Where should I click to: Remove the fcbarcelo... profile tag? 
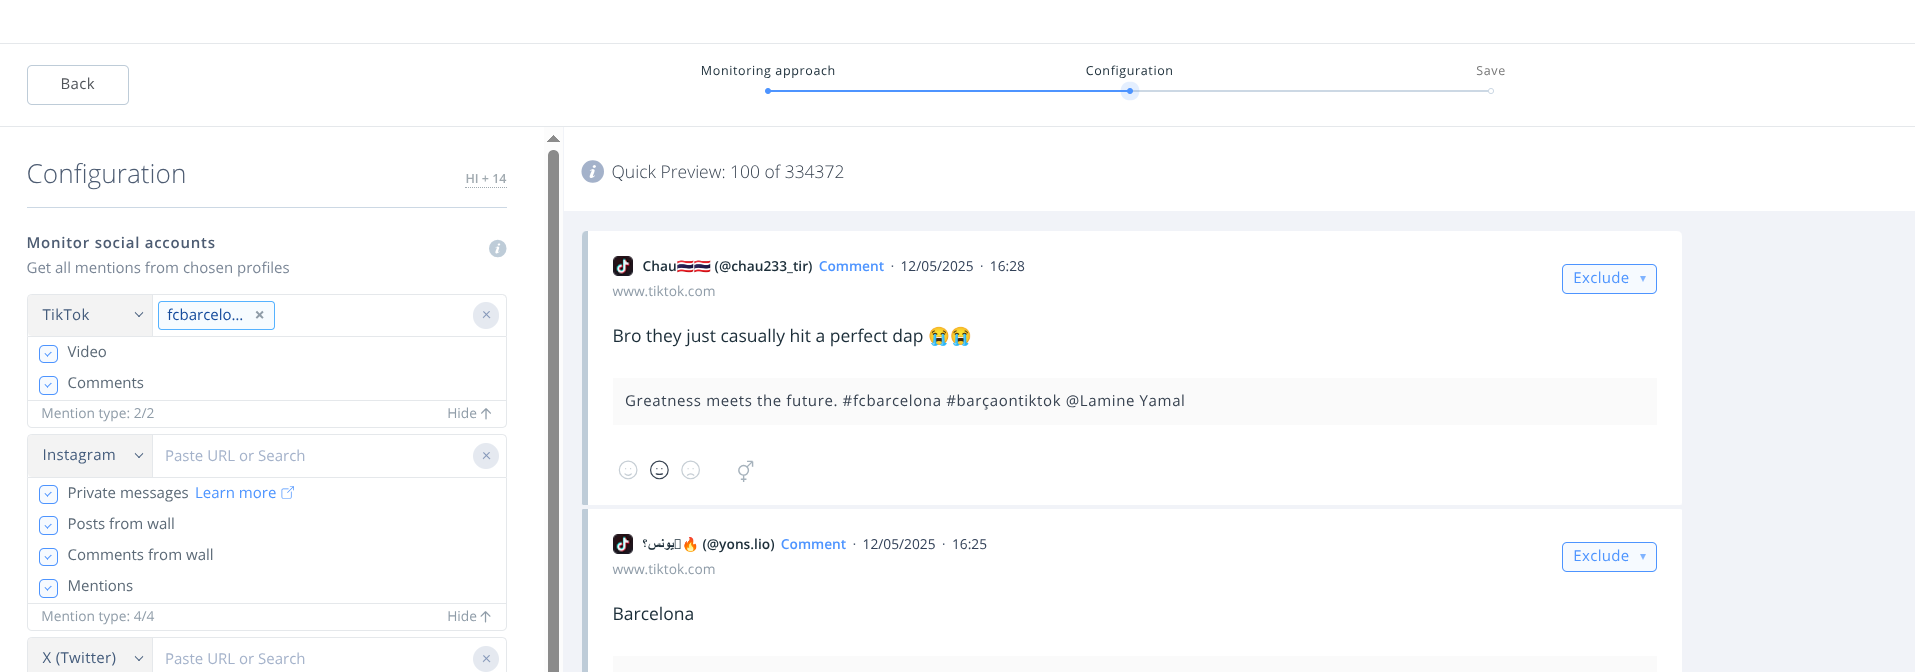(259, 315)
